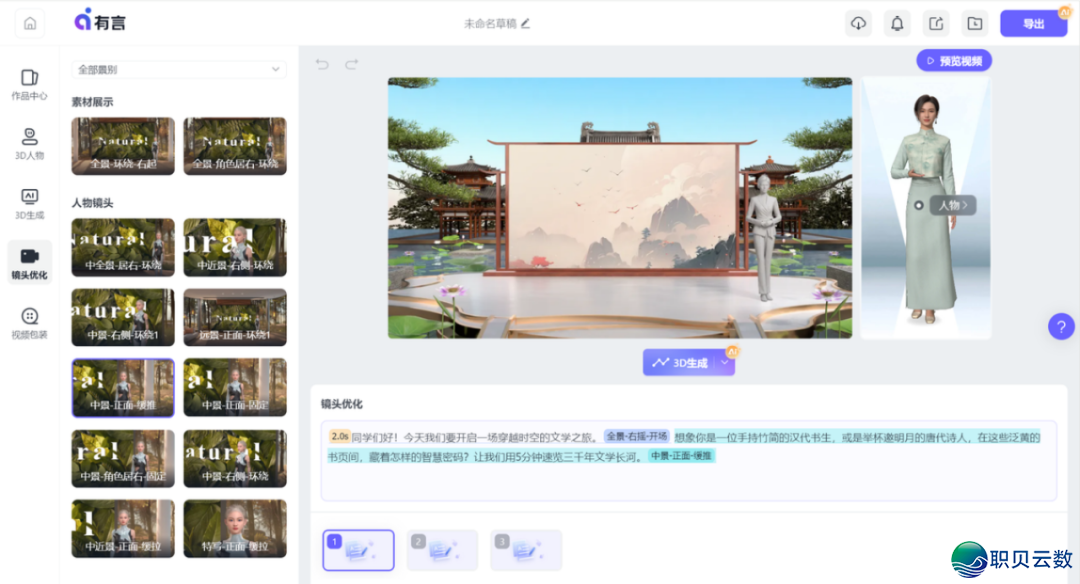Expand the 3D生成 button dropdown arrow
The width and height of the screenshot is (1080, 584).
722,363
